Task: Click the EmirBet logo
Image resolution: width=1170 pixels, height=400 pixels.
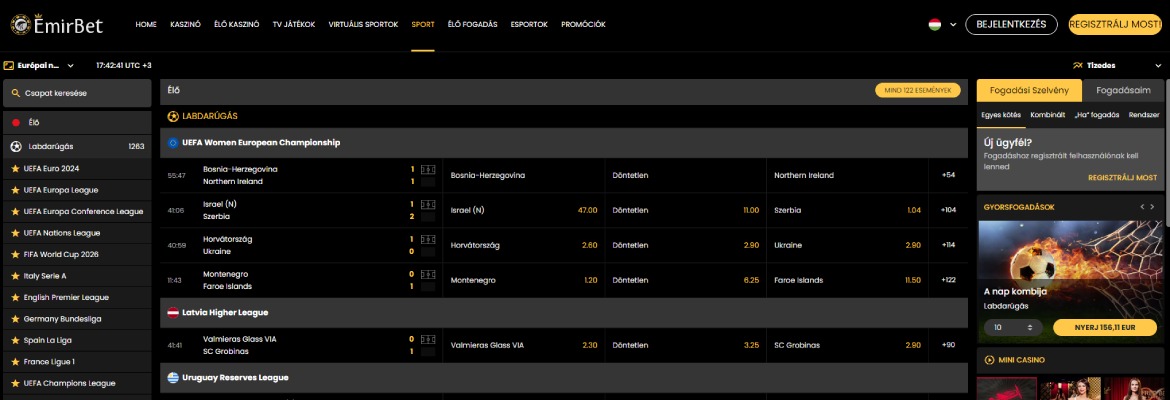Action: coord(57,25)
